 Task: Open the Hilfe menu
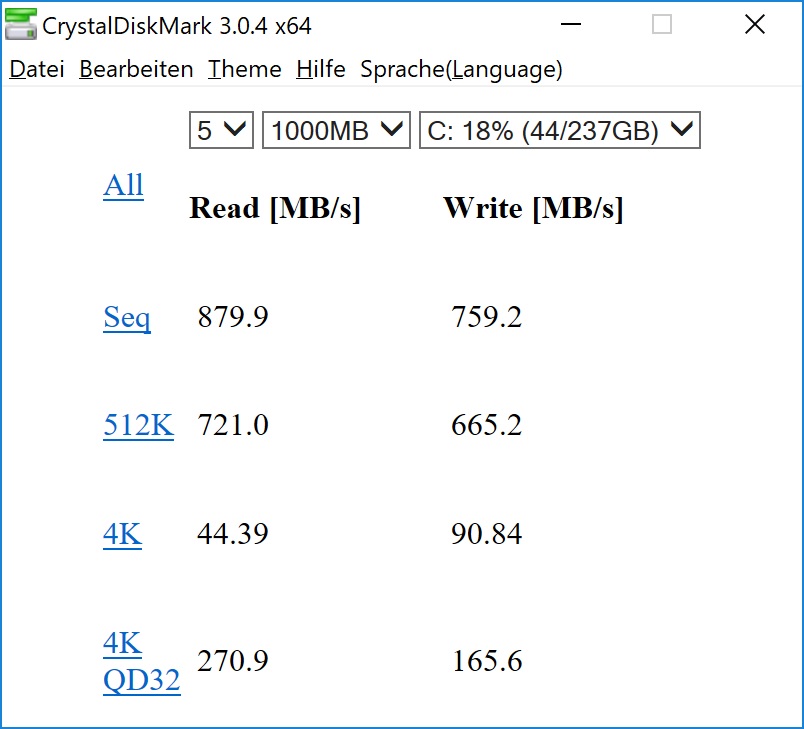click(320, 69)
